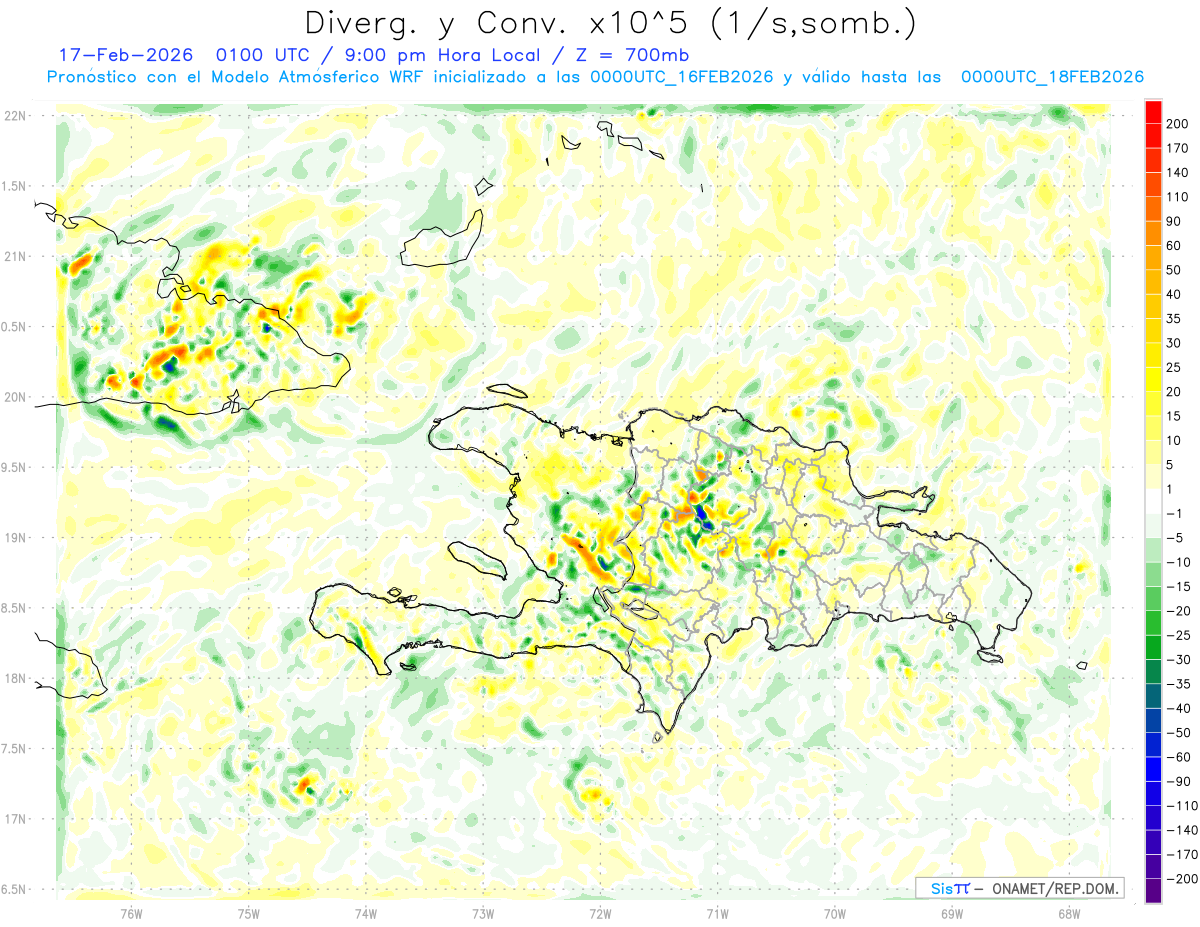Click the 22N latitude axis label
This screenshot has width=1200, height=927.
pos(16,116)
